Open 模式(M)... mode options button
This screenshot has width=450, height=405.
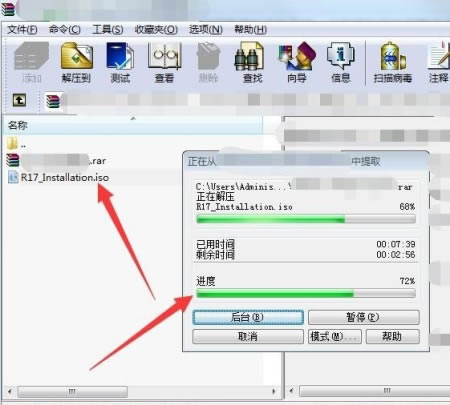click(x=335, y=336)
